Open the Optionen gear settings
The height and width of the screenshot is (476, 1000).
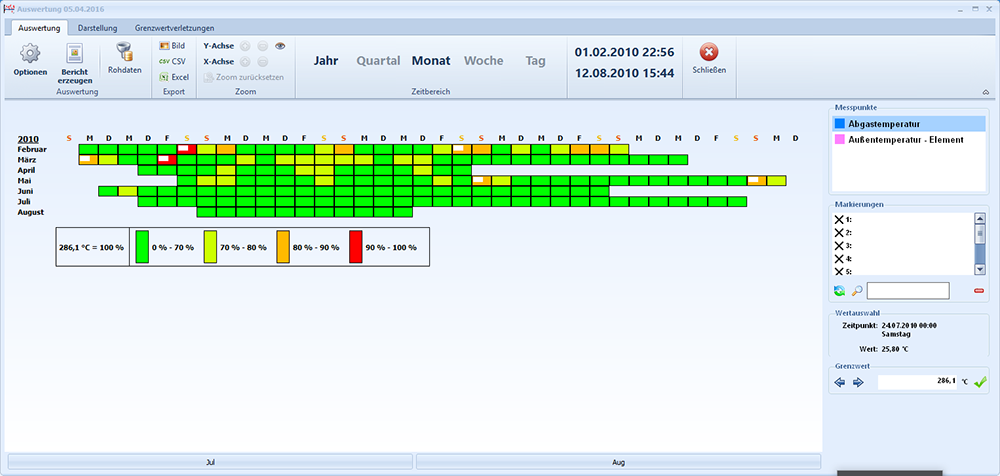(x=30, y=60)
